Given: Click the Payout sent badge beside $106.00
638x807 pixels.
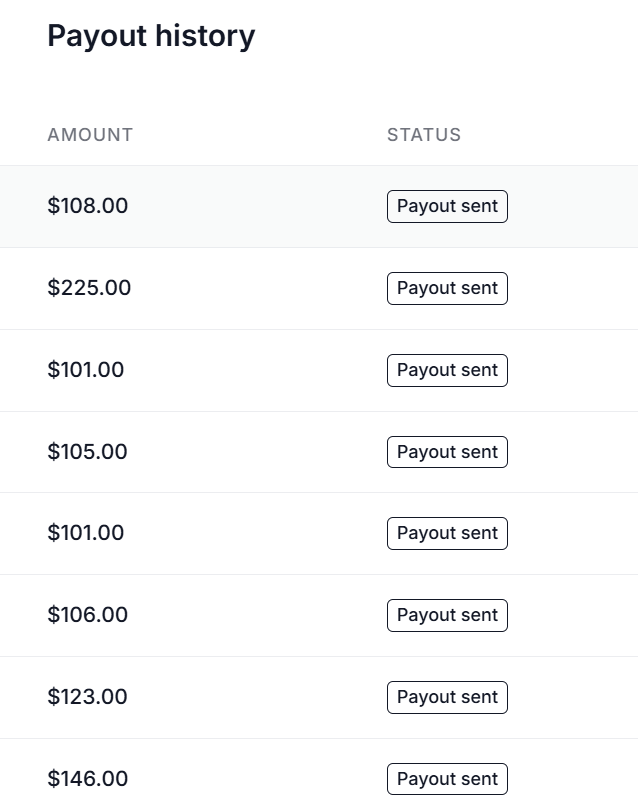Looking at the screenshot, I should point(447,615).
